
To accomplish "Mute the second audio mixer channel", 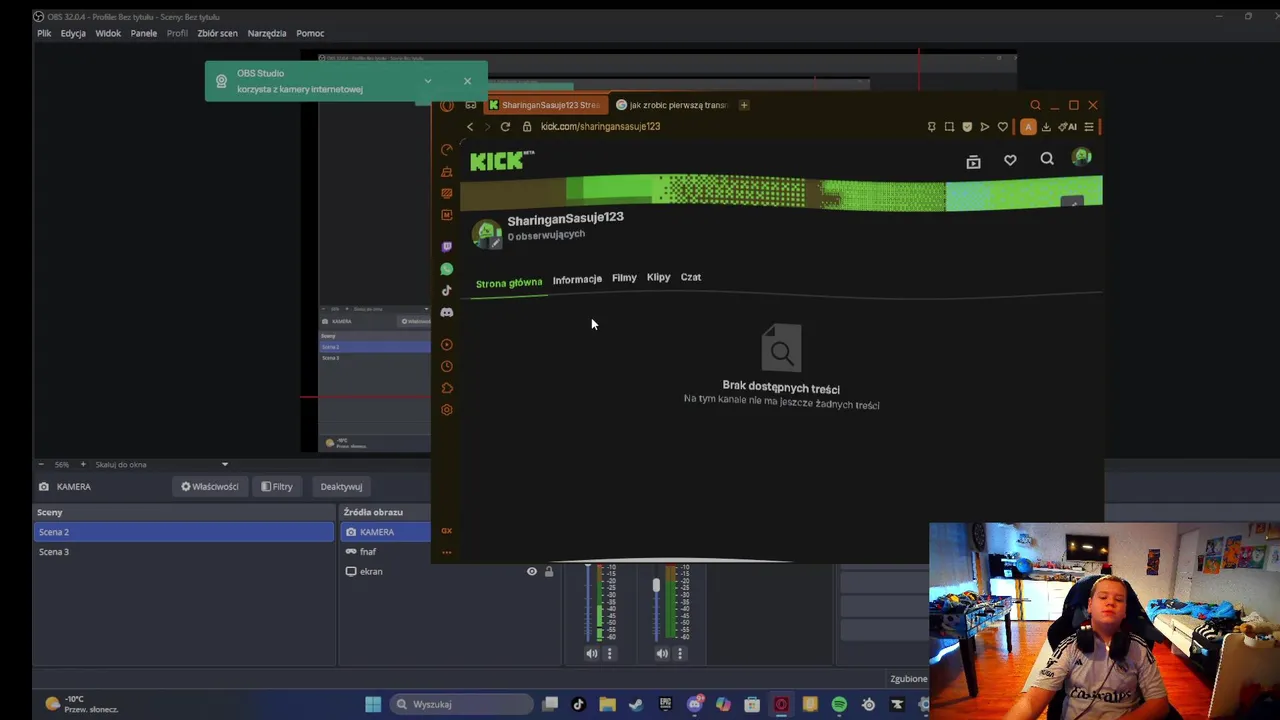I will 662,653.
